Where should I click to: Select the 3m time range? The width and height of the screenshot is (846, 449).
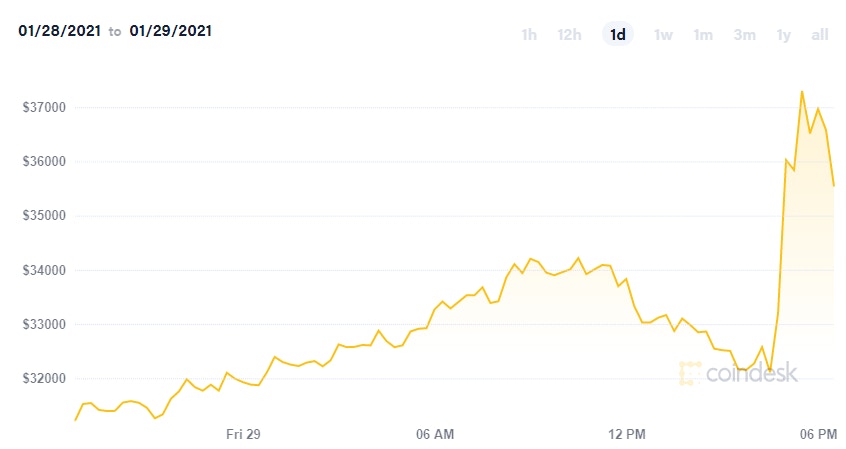click(744, 35)
